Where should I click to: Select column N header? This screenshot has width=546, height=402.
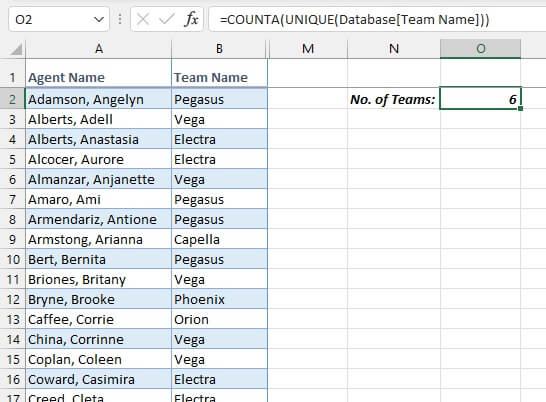coord(394,49)
